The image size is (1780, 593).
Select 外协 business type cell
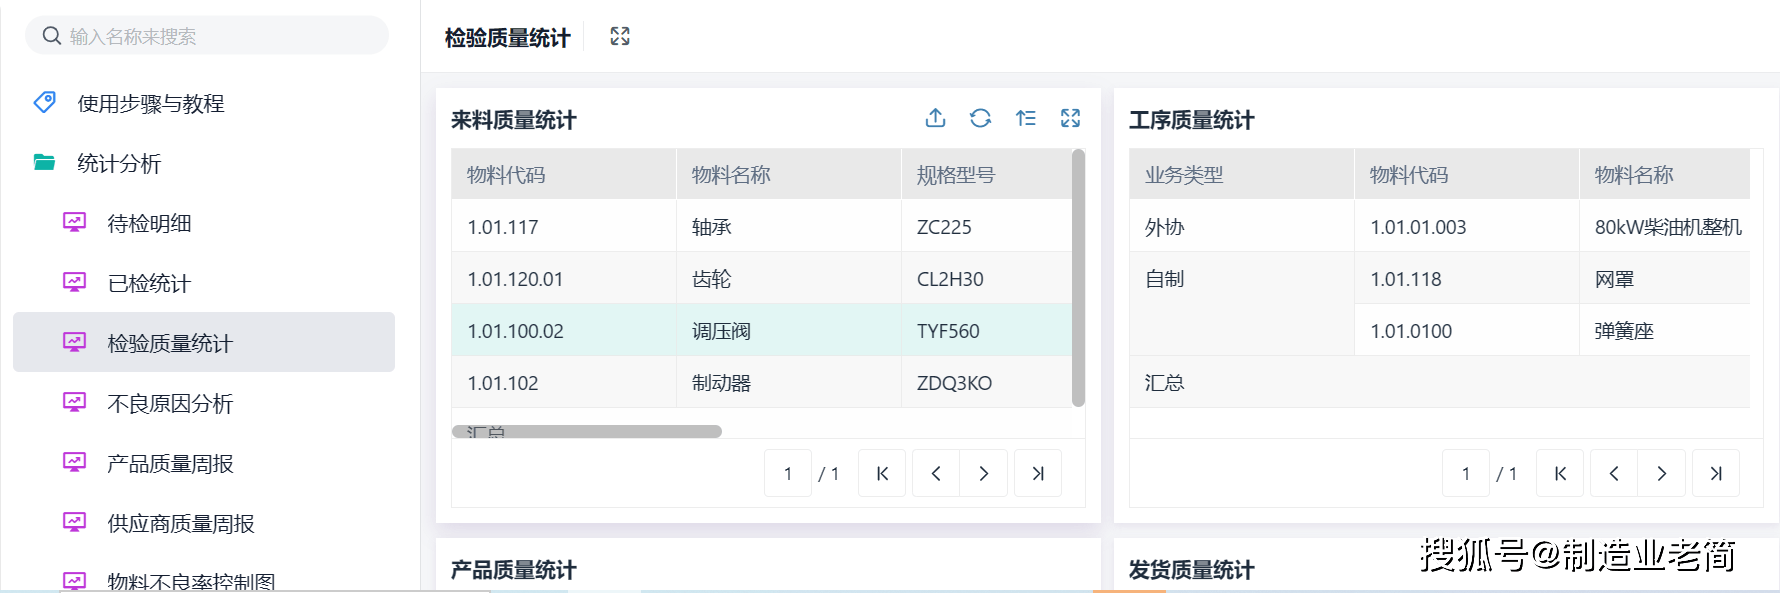click(x=1242, y=226)
